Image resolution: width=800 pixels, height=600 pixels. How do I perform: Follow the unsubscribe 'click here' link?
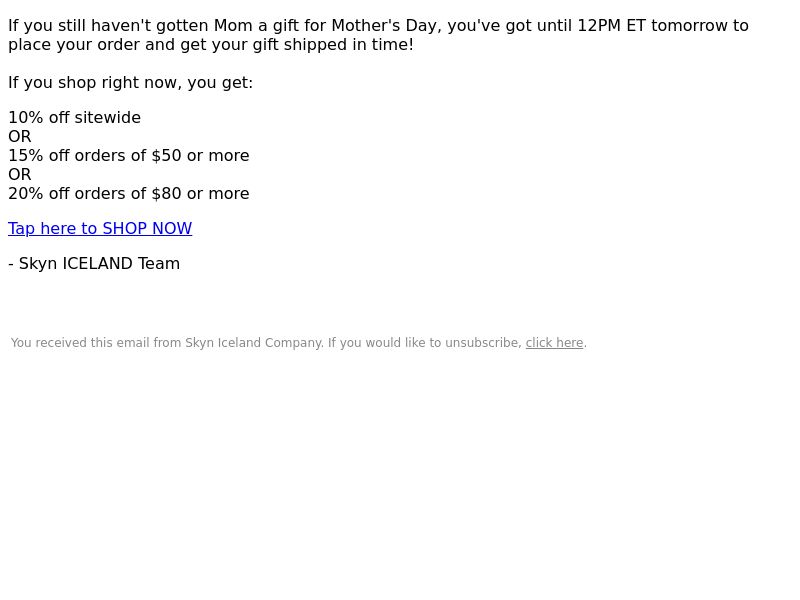click(555, 343)
